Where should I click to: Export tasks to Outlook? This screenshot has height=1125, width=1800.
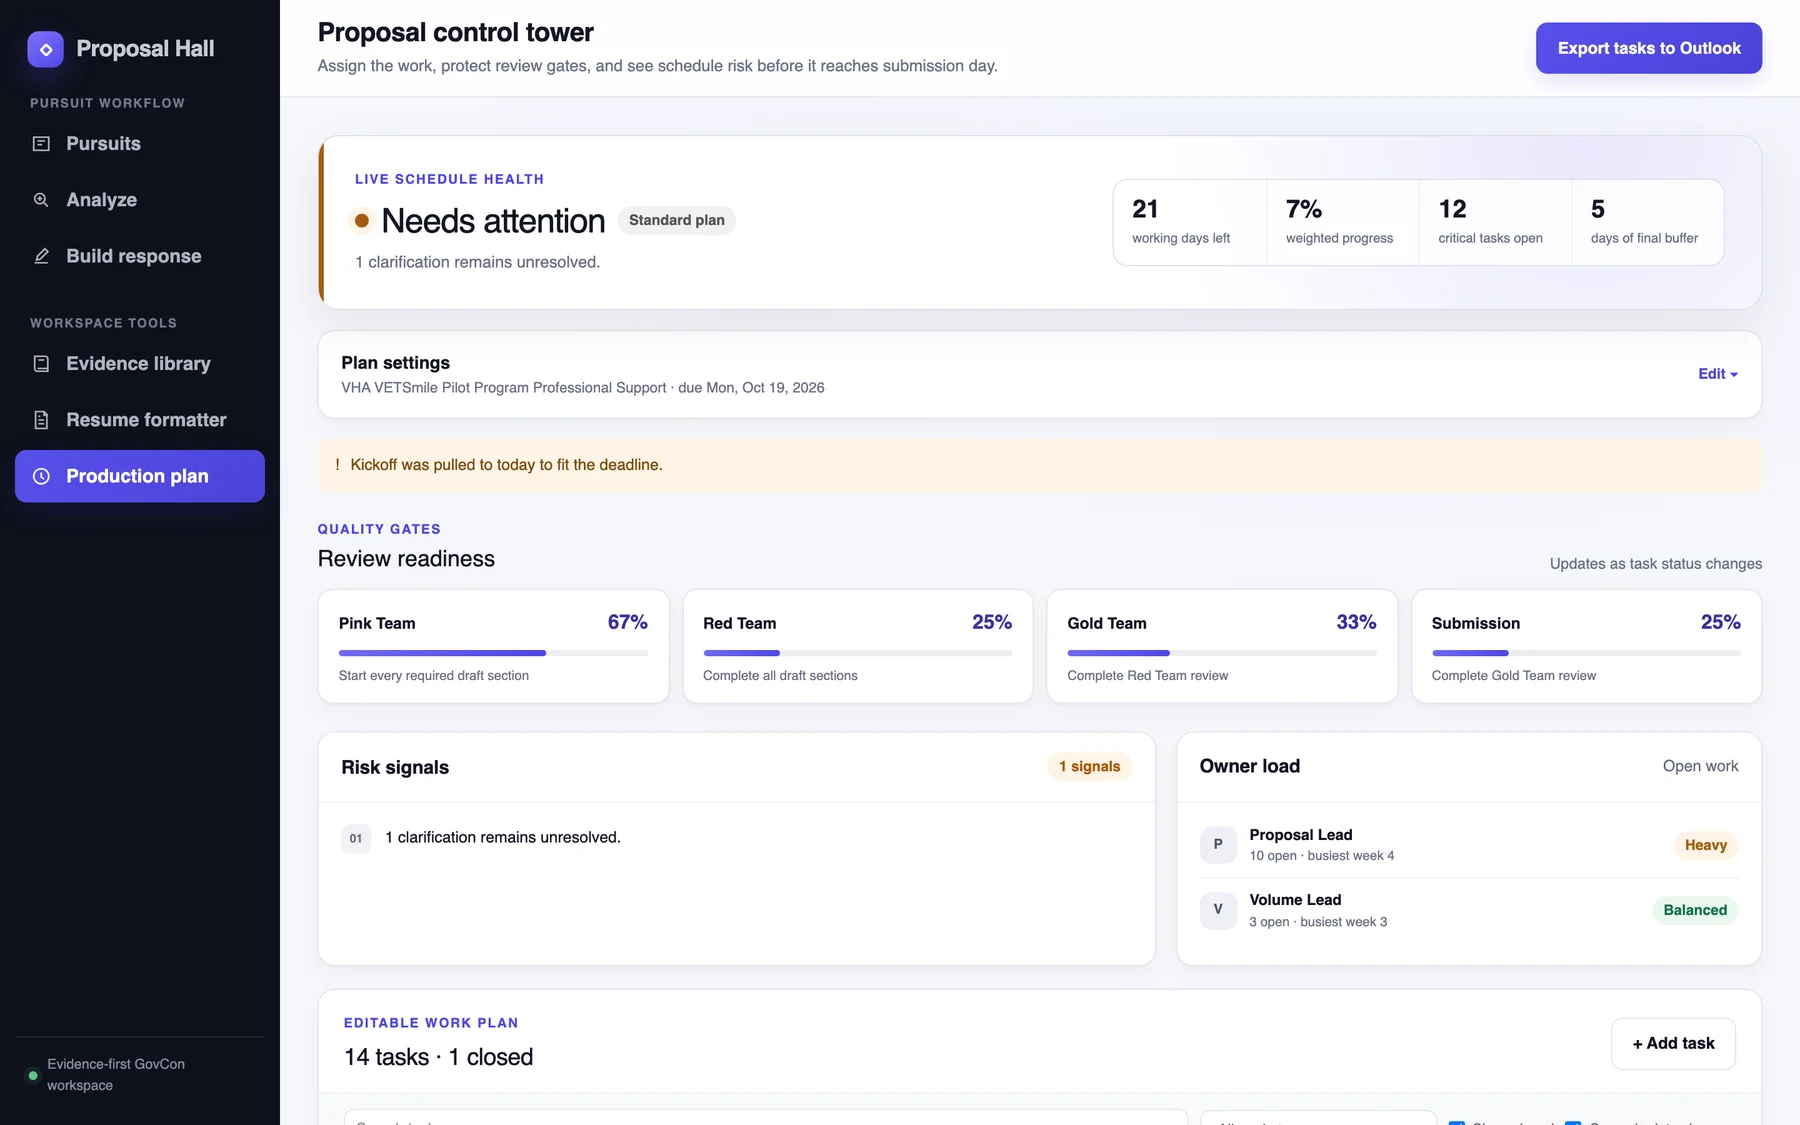click(1649, 48)
